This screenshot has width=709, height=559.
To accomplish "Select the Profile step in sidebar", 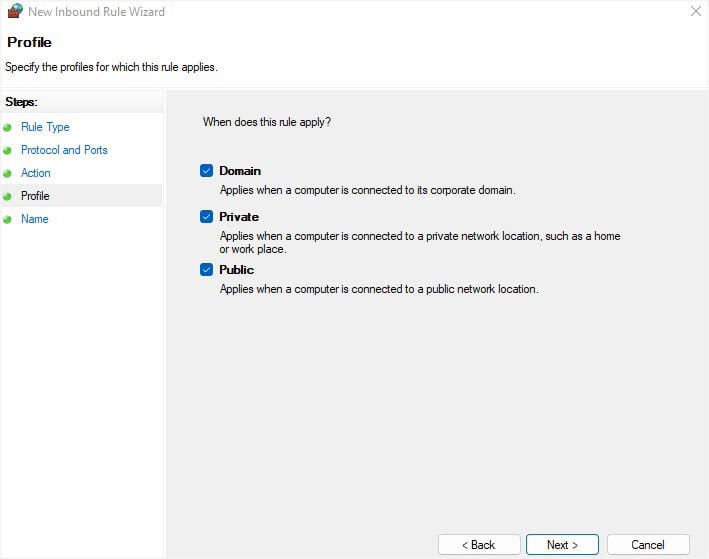I will click(x=35, y=196).
